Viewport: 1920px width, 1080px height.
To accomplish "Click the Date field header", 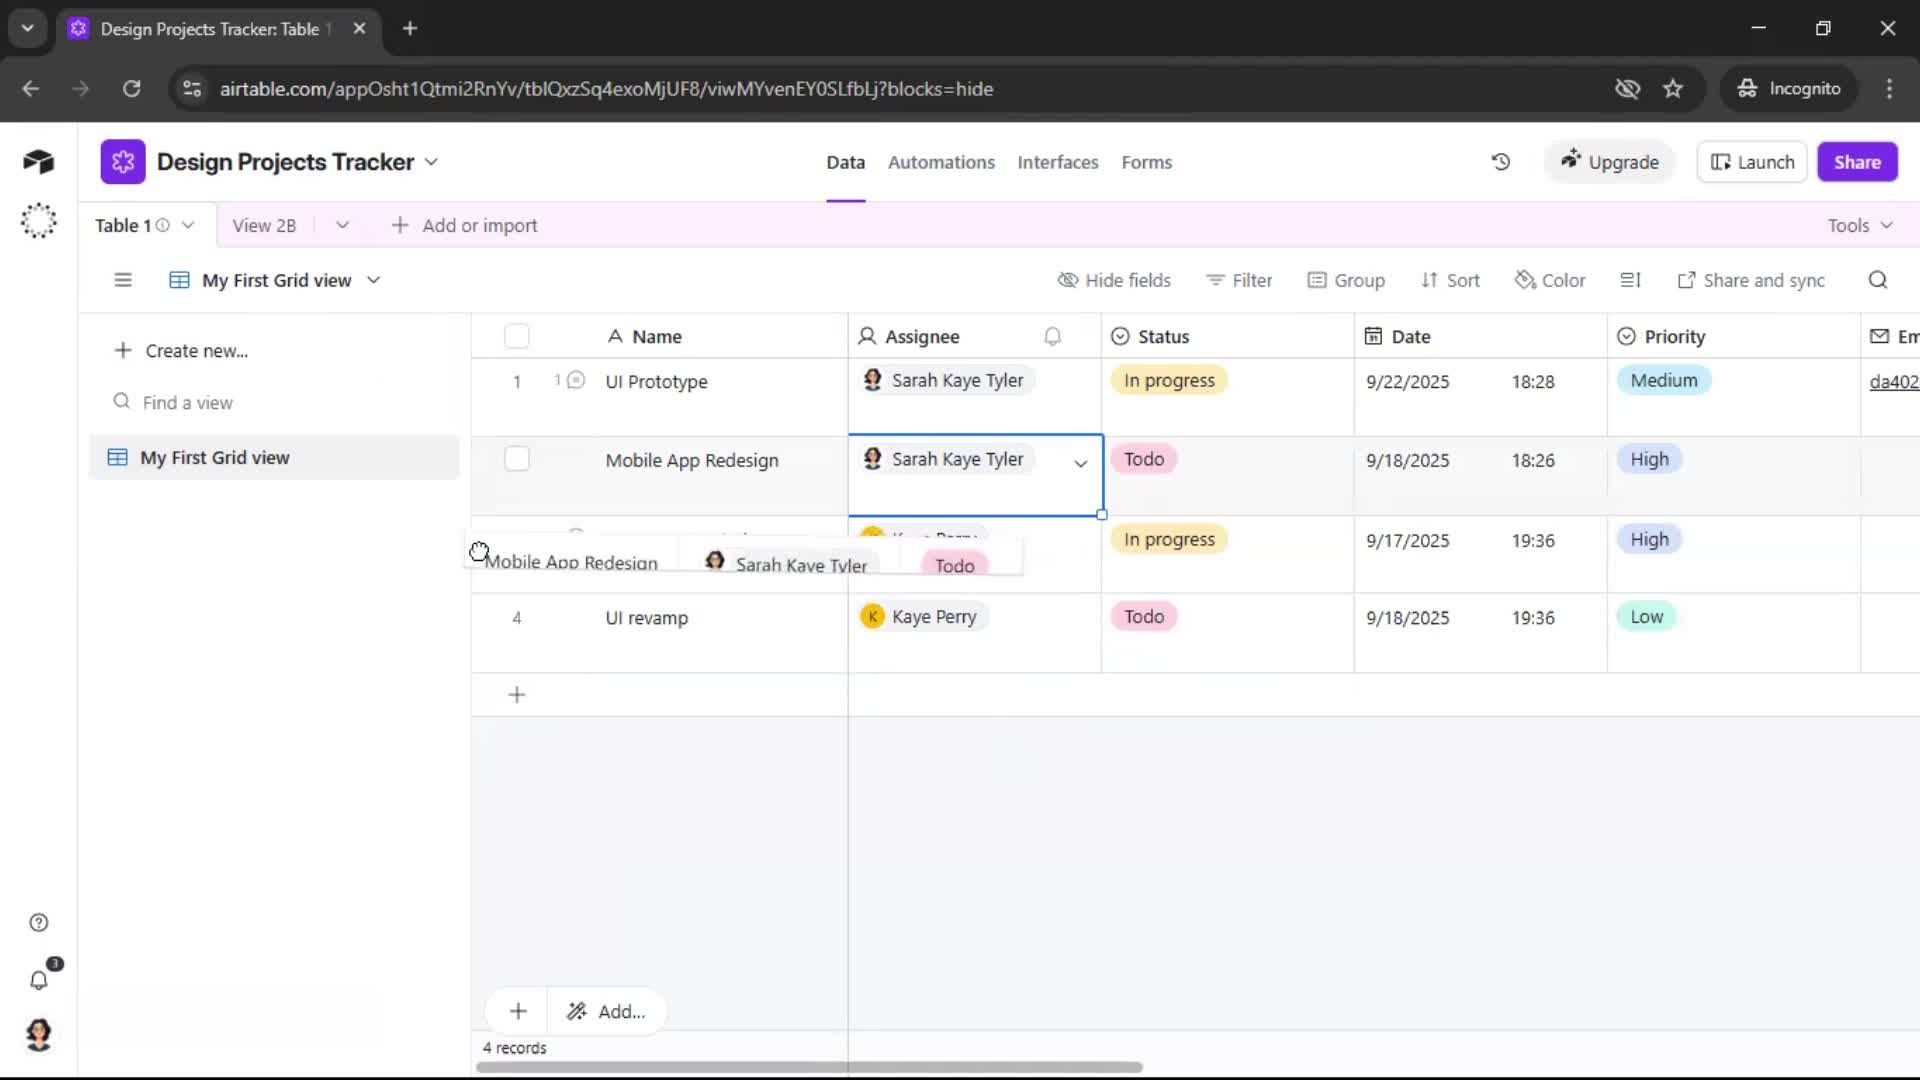I will [x=1480, y=337].
